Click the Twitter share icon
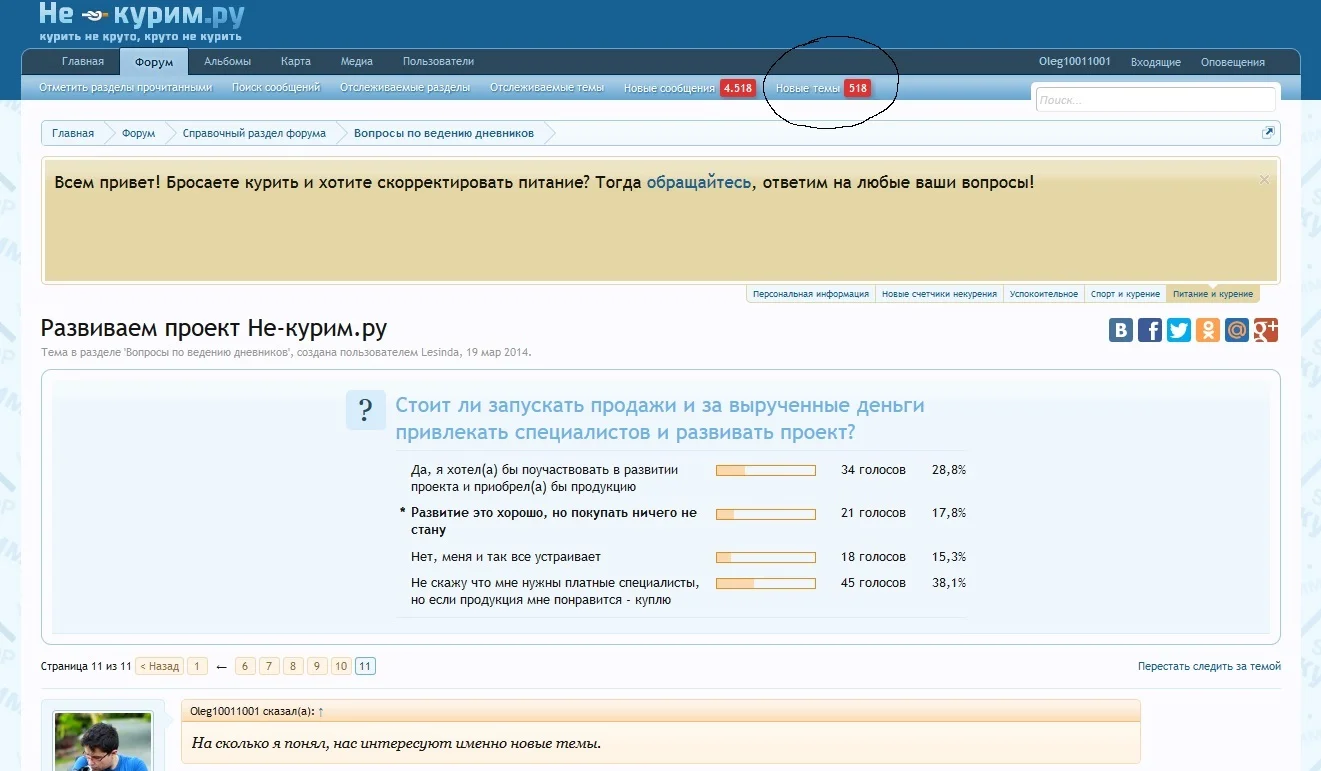Image resolution: width=1321 pixels, height=771 pixels. pyautogui.click(x=1179, y=330)
